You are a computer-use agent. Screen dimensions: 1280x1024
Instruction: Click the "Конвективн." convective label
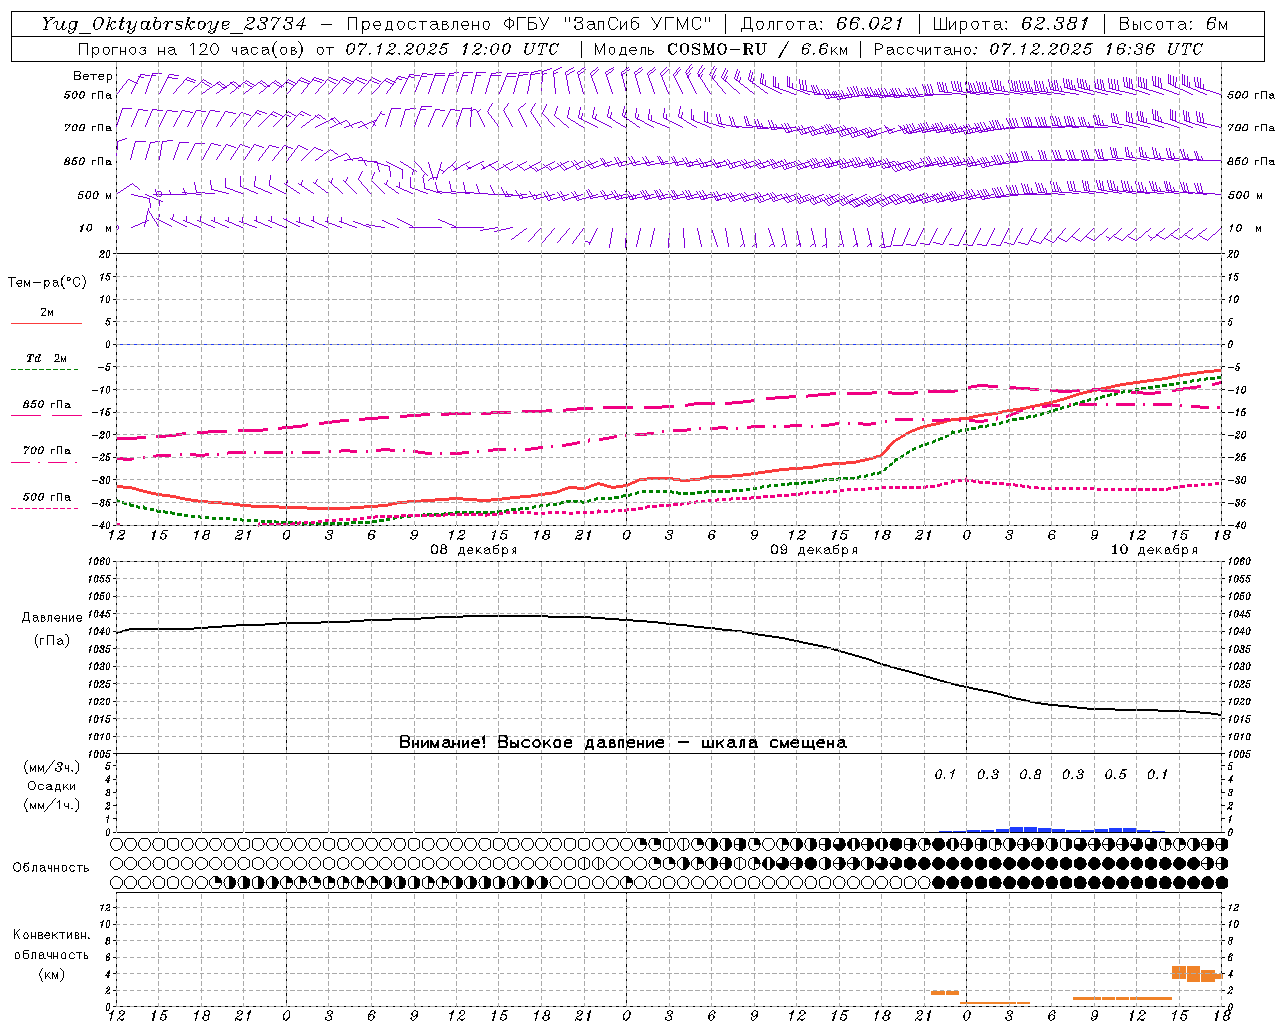point(51,935)
